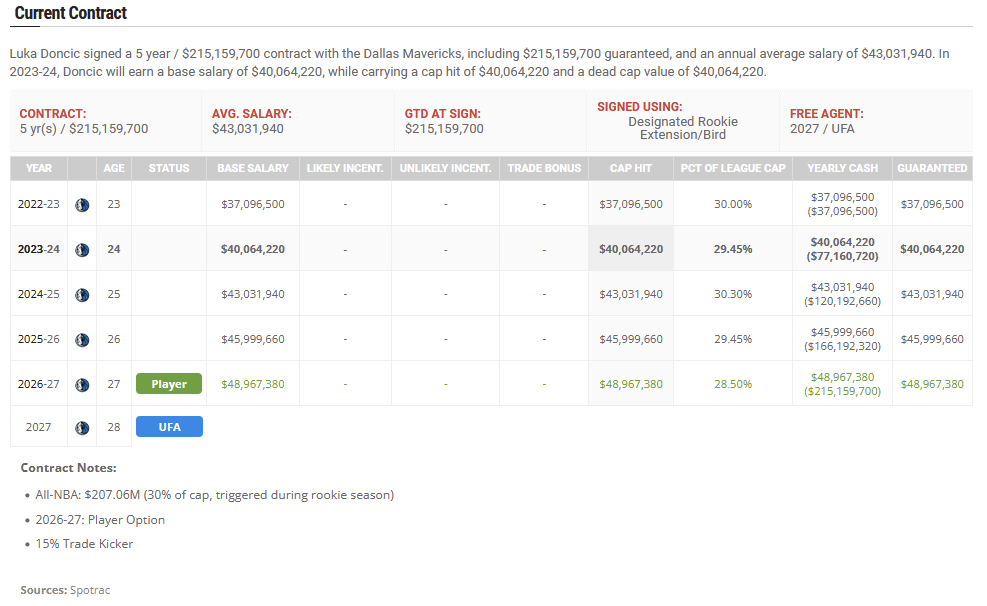Image resolution: width=987 pixels, height=606 pixels.
Task: Click the bold 29.45% league cap cell
Action: point(733,249)
